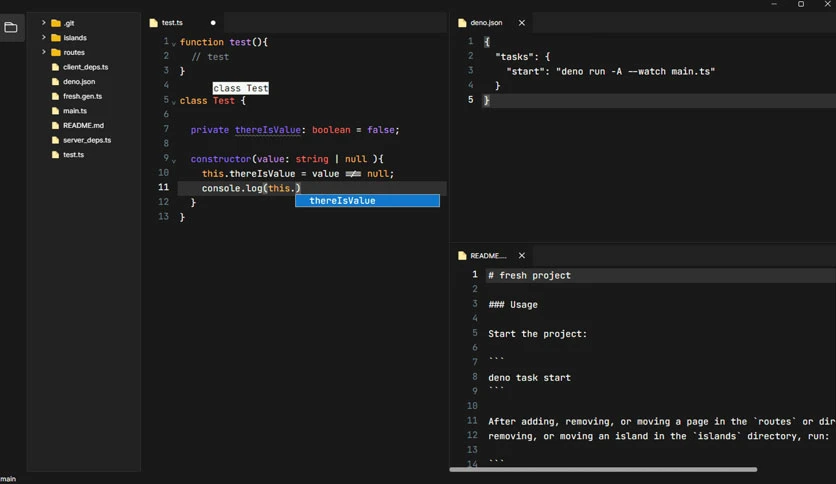
Task: Open client_deps.ts from the file tree
Action: pyautogui.click(x=85, y=67)
